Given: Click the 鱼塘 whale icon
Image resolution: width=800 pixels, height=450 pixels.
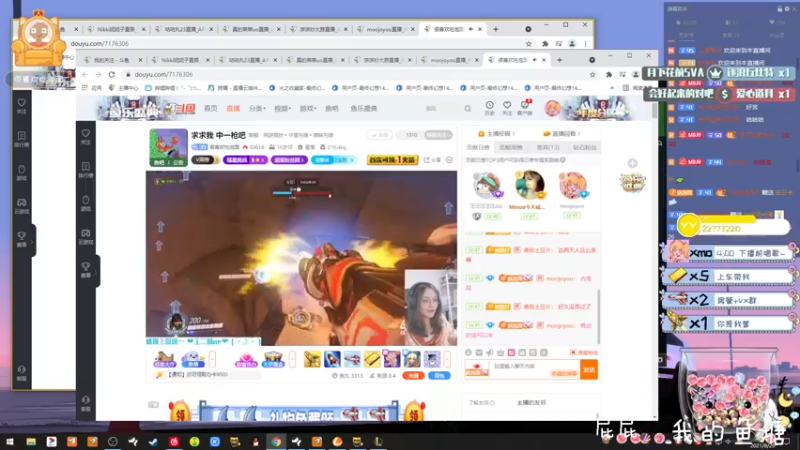Looking at the screenshot, I should click(x=193, y=360).
